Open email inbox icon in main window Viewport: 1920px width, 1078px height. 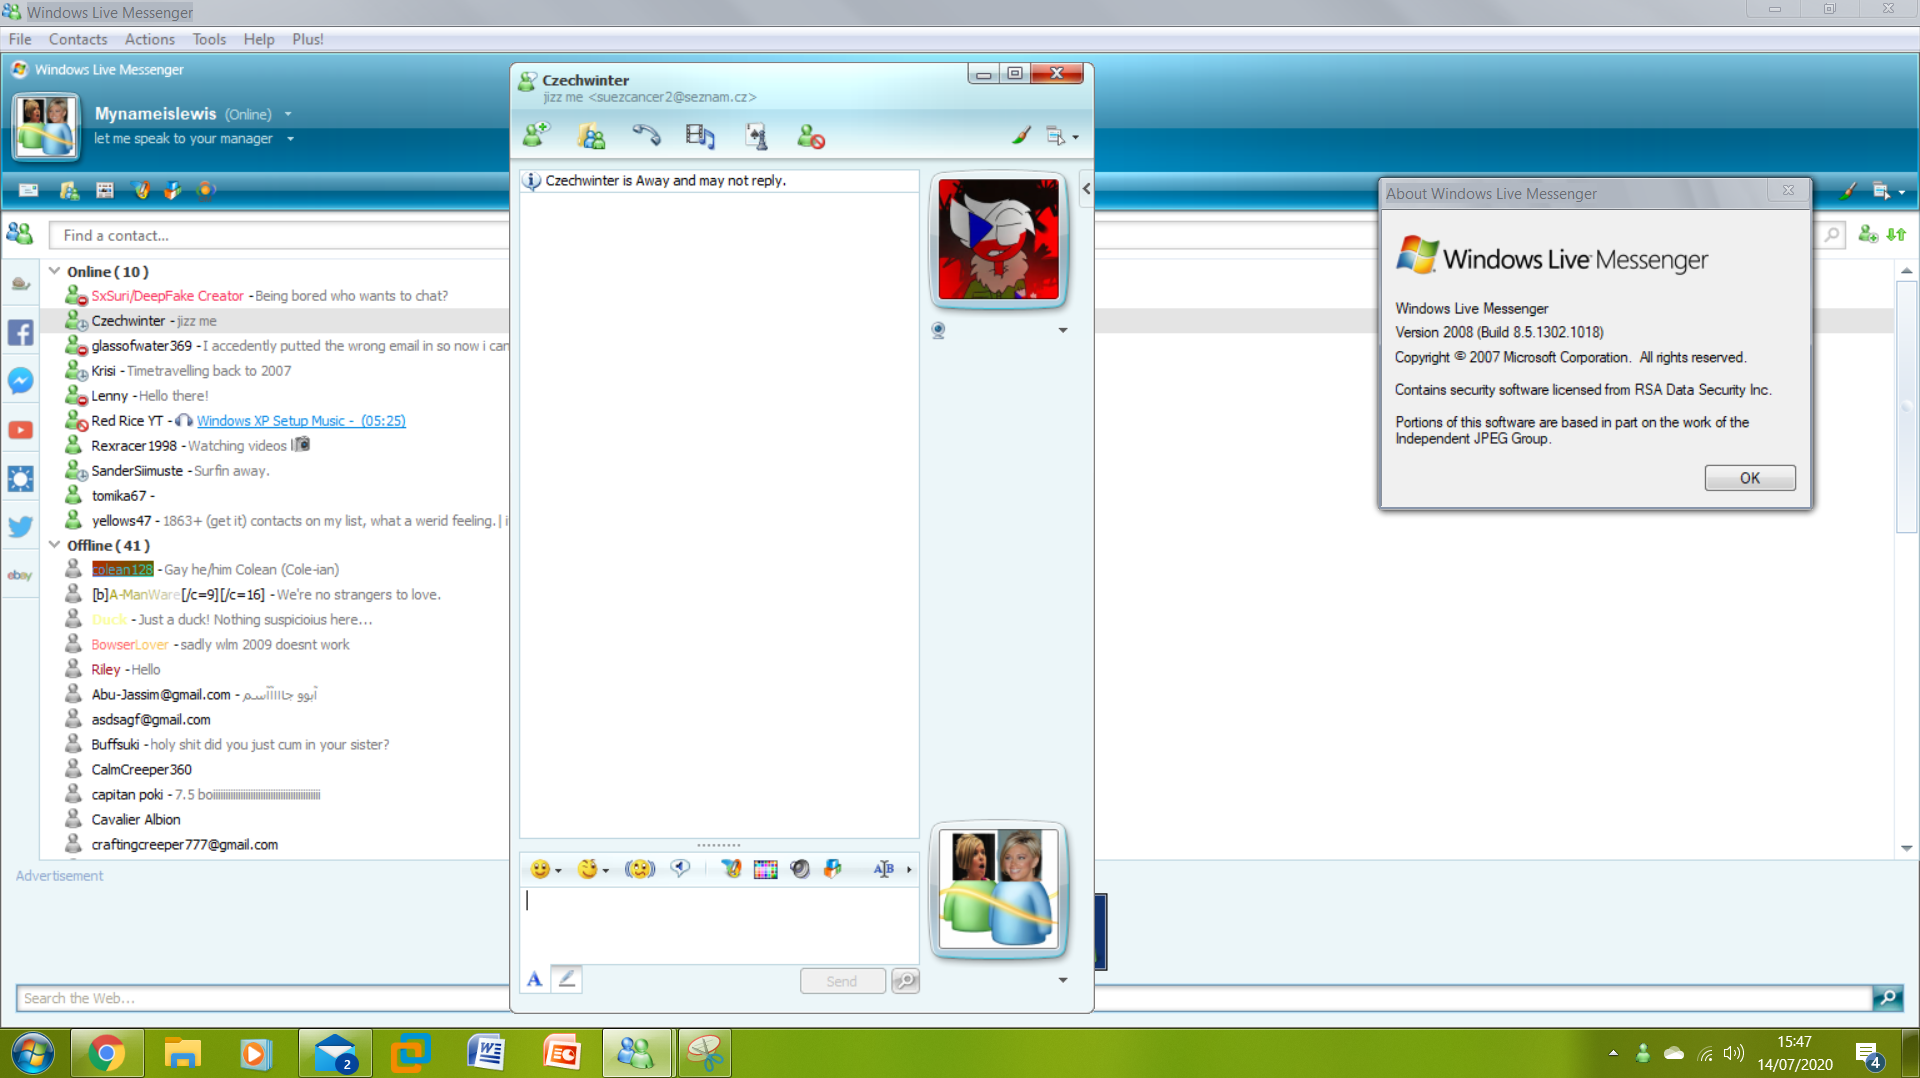pyautogui.click(x=29, y=190)
